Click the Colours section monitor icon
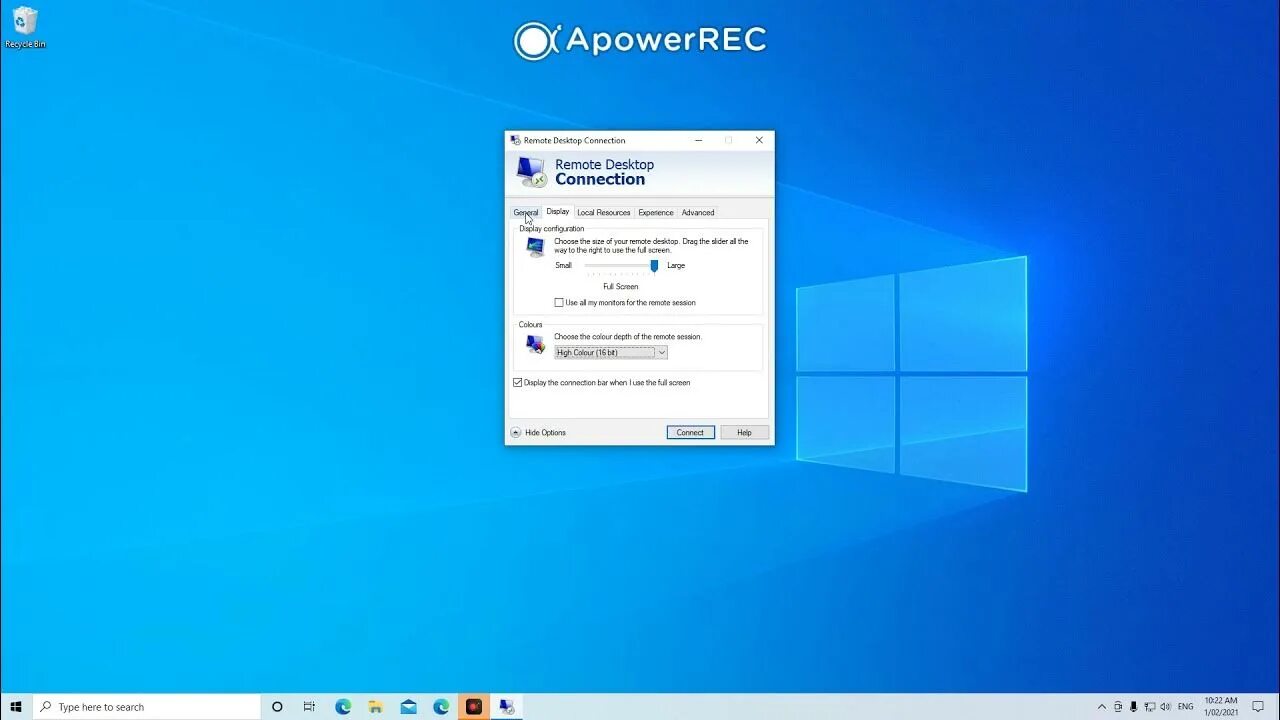 [x=536, y=345]
